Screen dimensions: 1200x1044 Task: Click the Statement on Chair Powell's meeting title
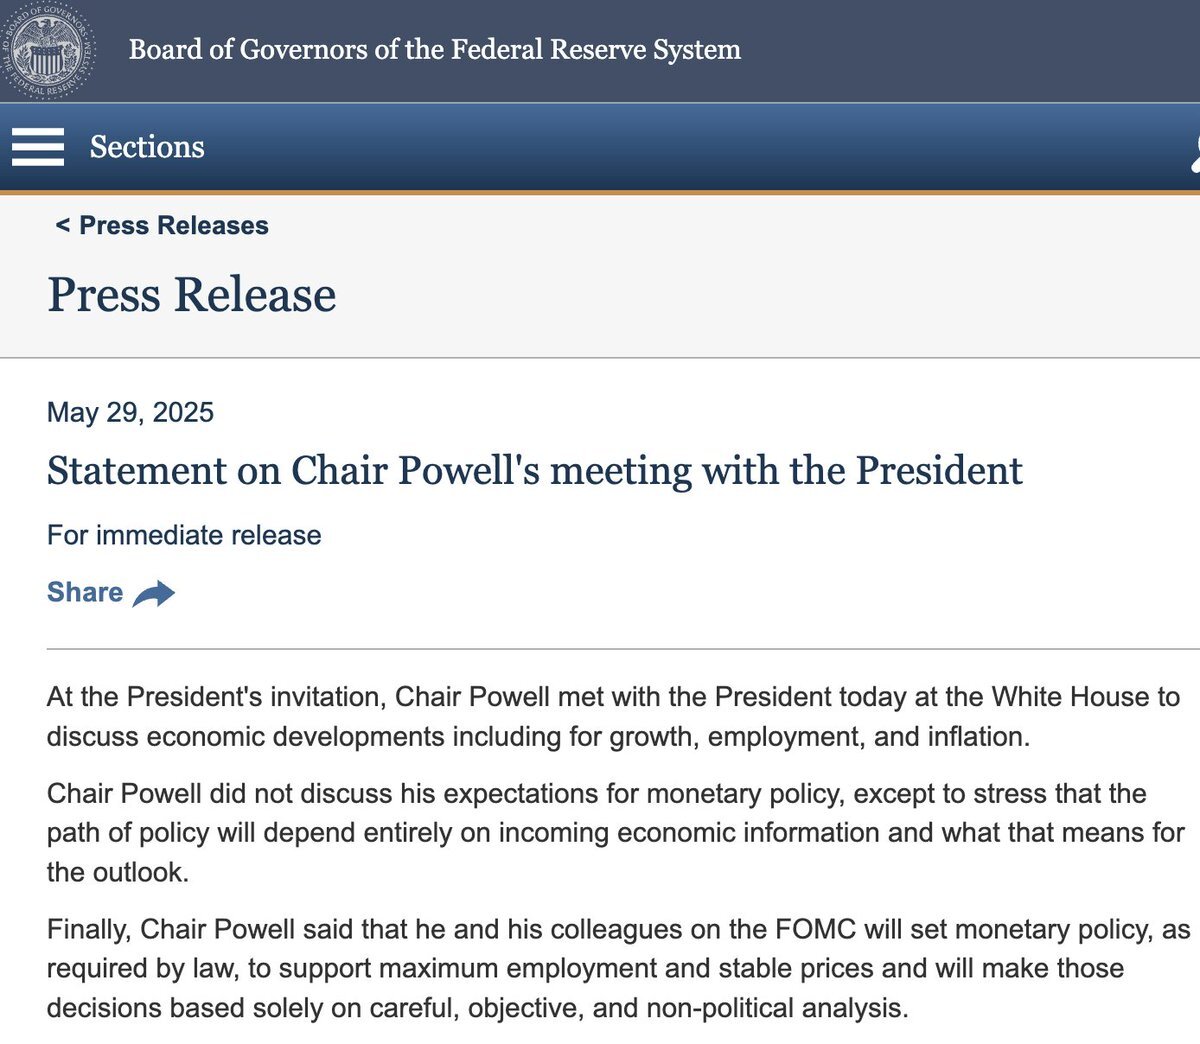535,470
